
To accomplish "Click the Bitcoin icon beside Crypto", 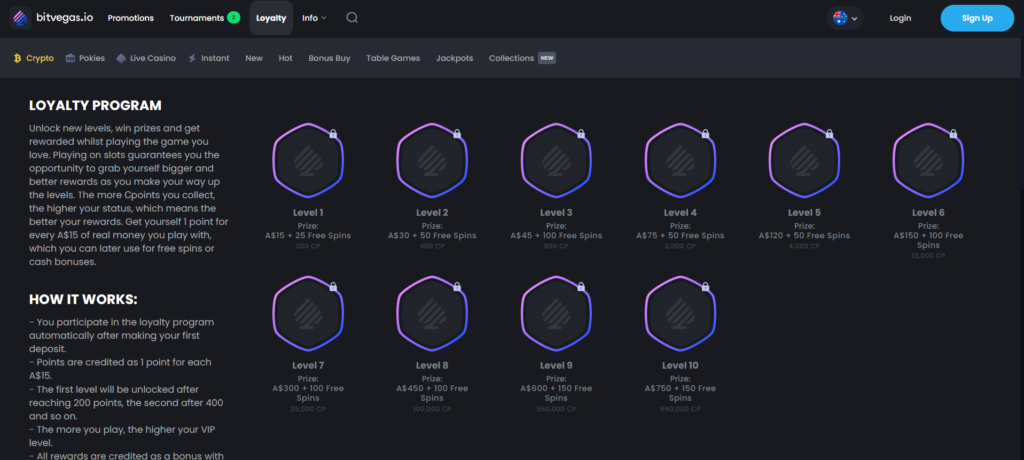I will [x=18, y=58].
